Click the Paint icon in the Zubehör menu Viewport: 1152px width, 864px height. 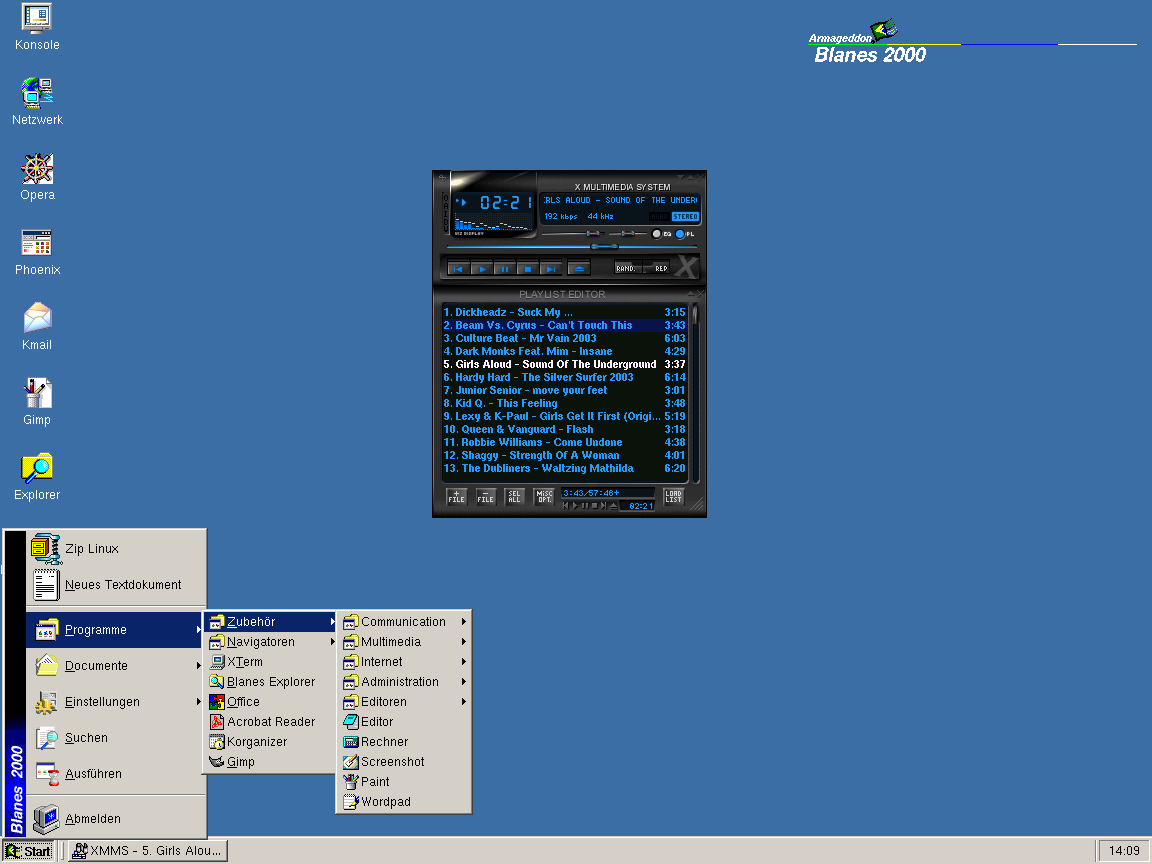click(350, 782)
